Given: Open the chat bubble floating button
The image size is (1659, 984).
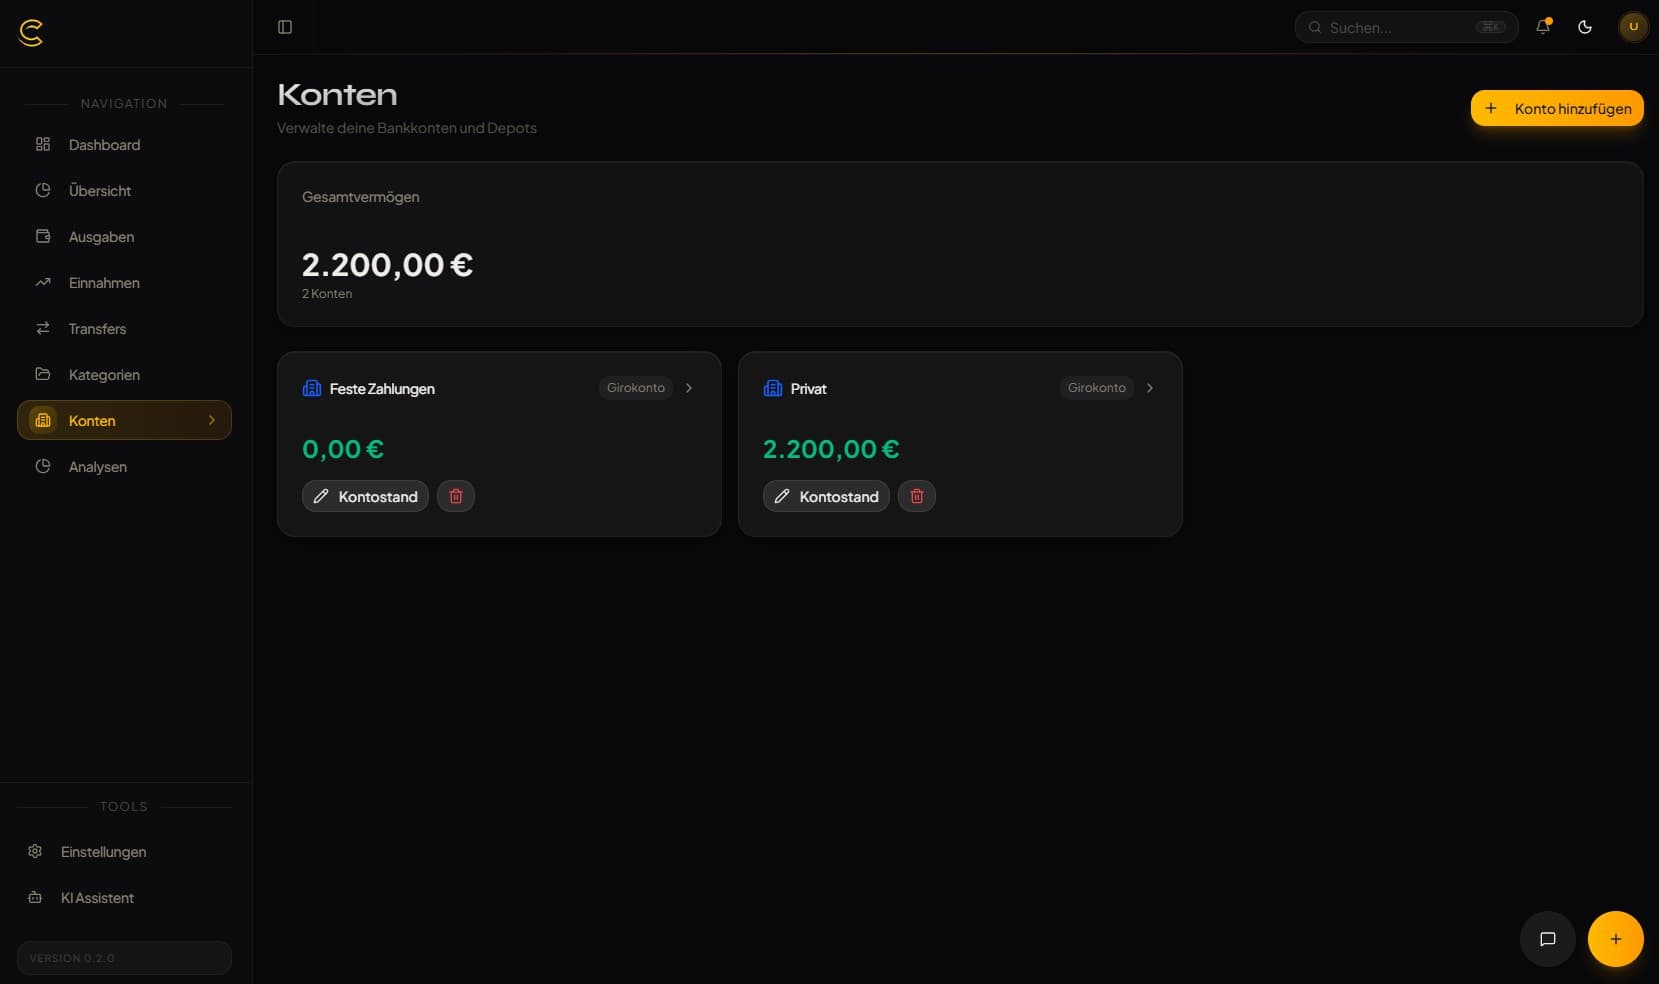Looking at the screenshot, I should pyautogui.click(x=1547, y=939).
